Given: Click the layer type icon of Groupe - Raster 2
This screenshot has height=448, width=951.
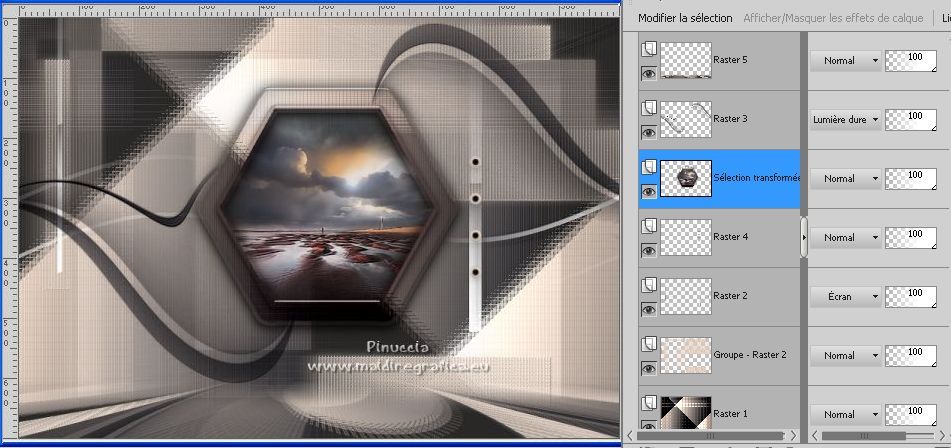Looking at the screenshot, I should pos(649,344).
